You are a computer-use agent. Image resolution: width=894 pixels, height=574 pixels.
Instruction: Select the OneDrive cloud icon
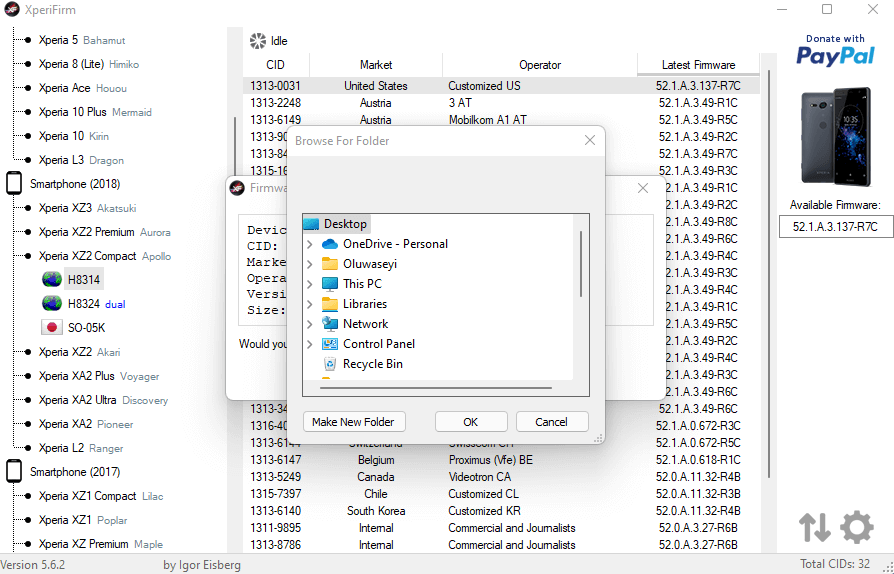coord(330,244)
